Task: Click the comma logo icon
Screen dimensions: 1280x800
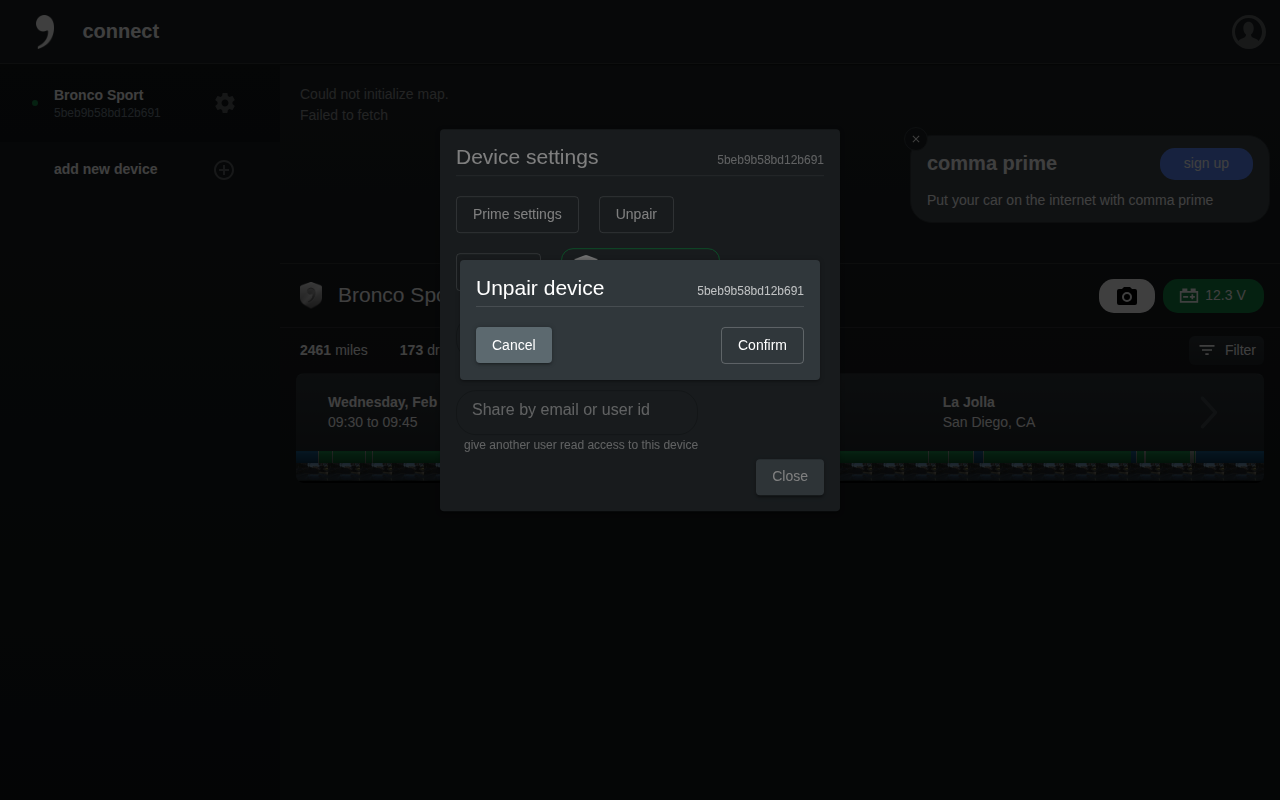Action: click(x=45, y=31)
